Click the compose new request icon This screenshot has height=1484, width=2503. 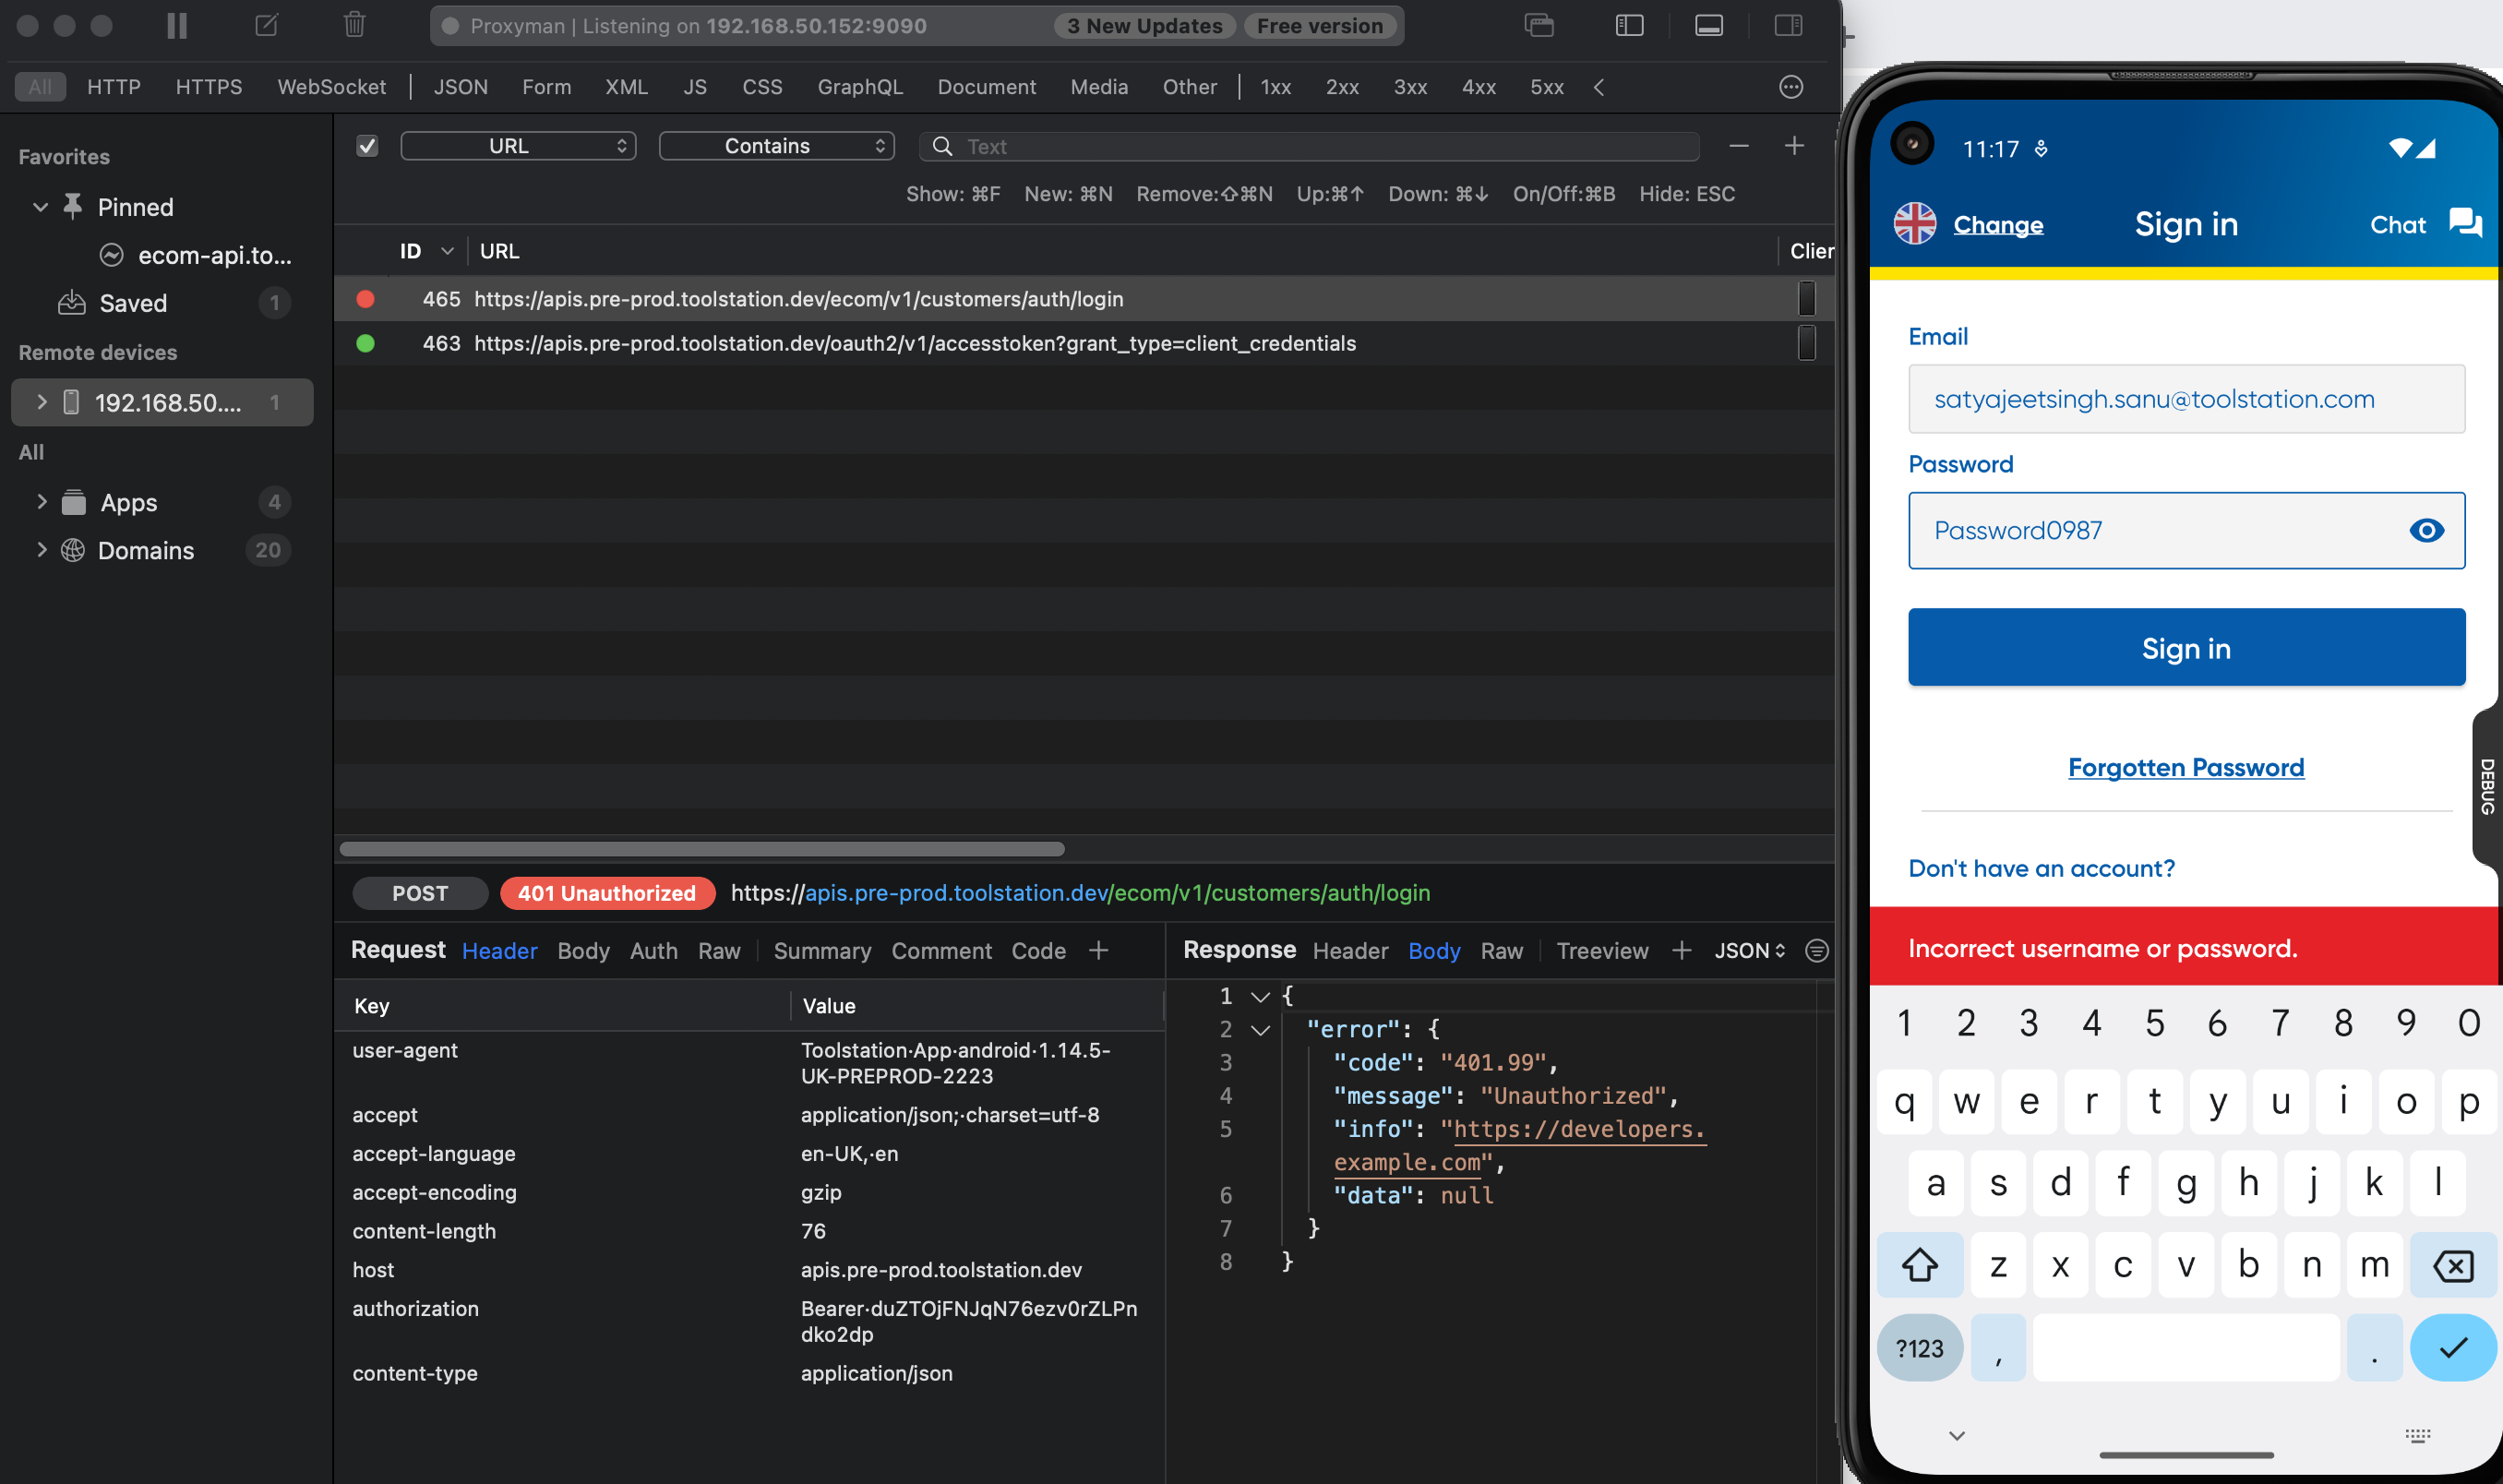(x=266, y=26)
